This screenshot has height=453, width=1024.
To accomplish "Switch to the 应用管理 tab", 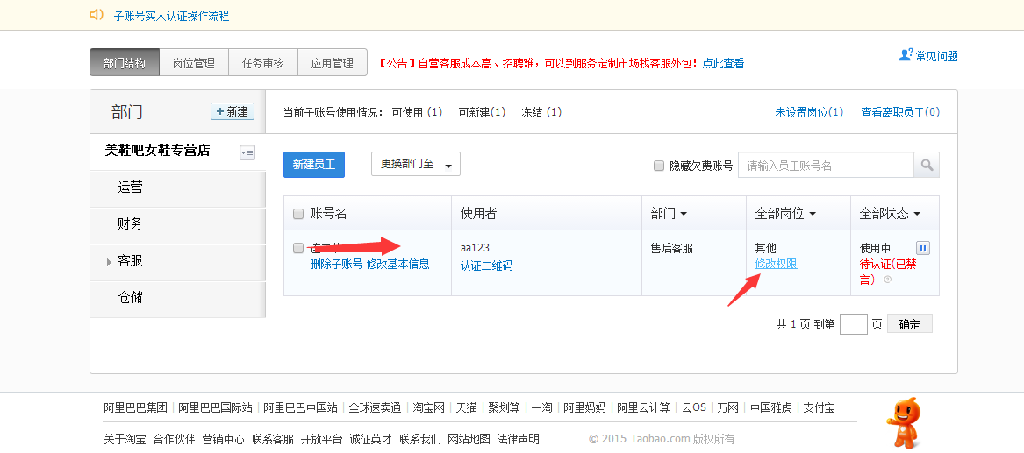I will [332, 63].
